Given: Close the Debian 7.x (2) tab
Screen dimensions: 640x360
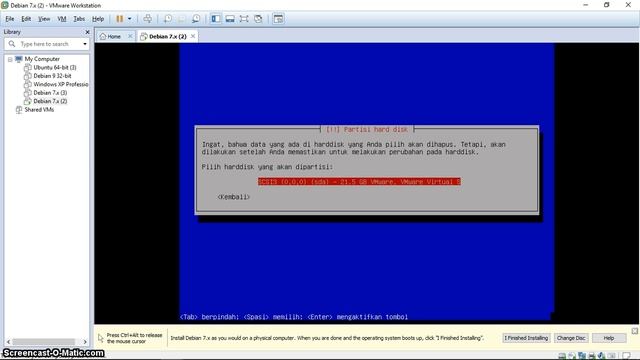Looking at the screenshot, I should (x=193, y=36).
